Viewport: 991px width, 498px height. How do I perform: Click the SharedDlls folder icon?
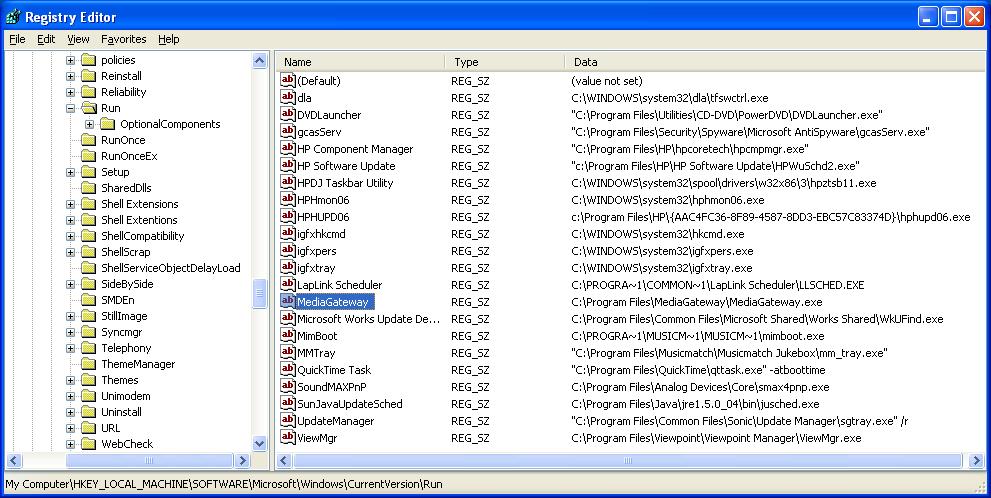[x=88, y=188]
